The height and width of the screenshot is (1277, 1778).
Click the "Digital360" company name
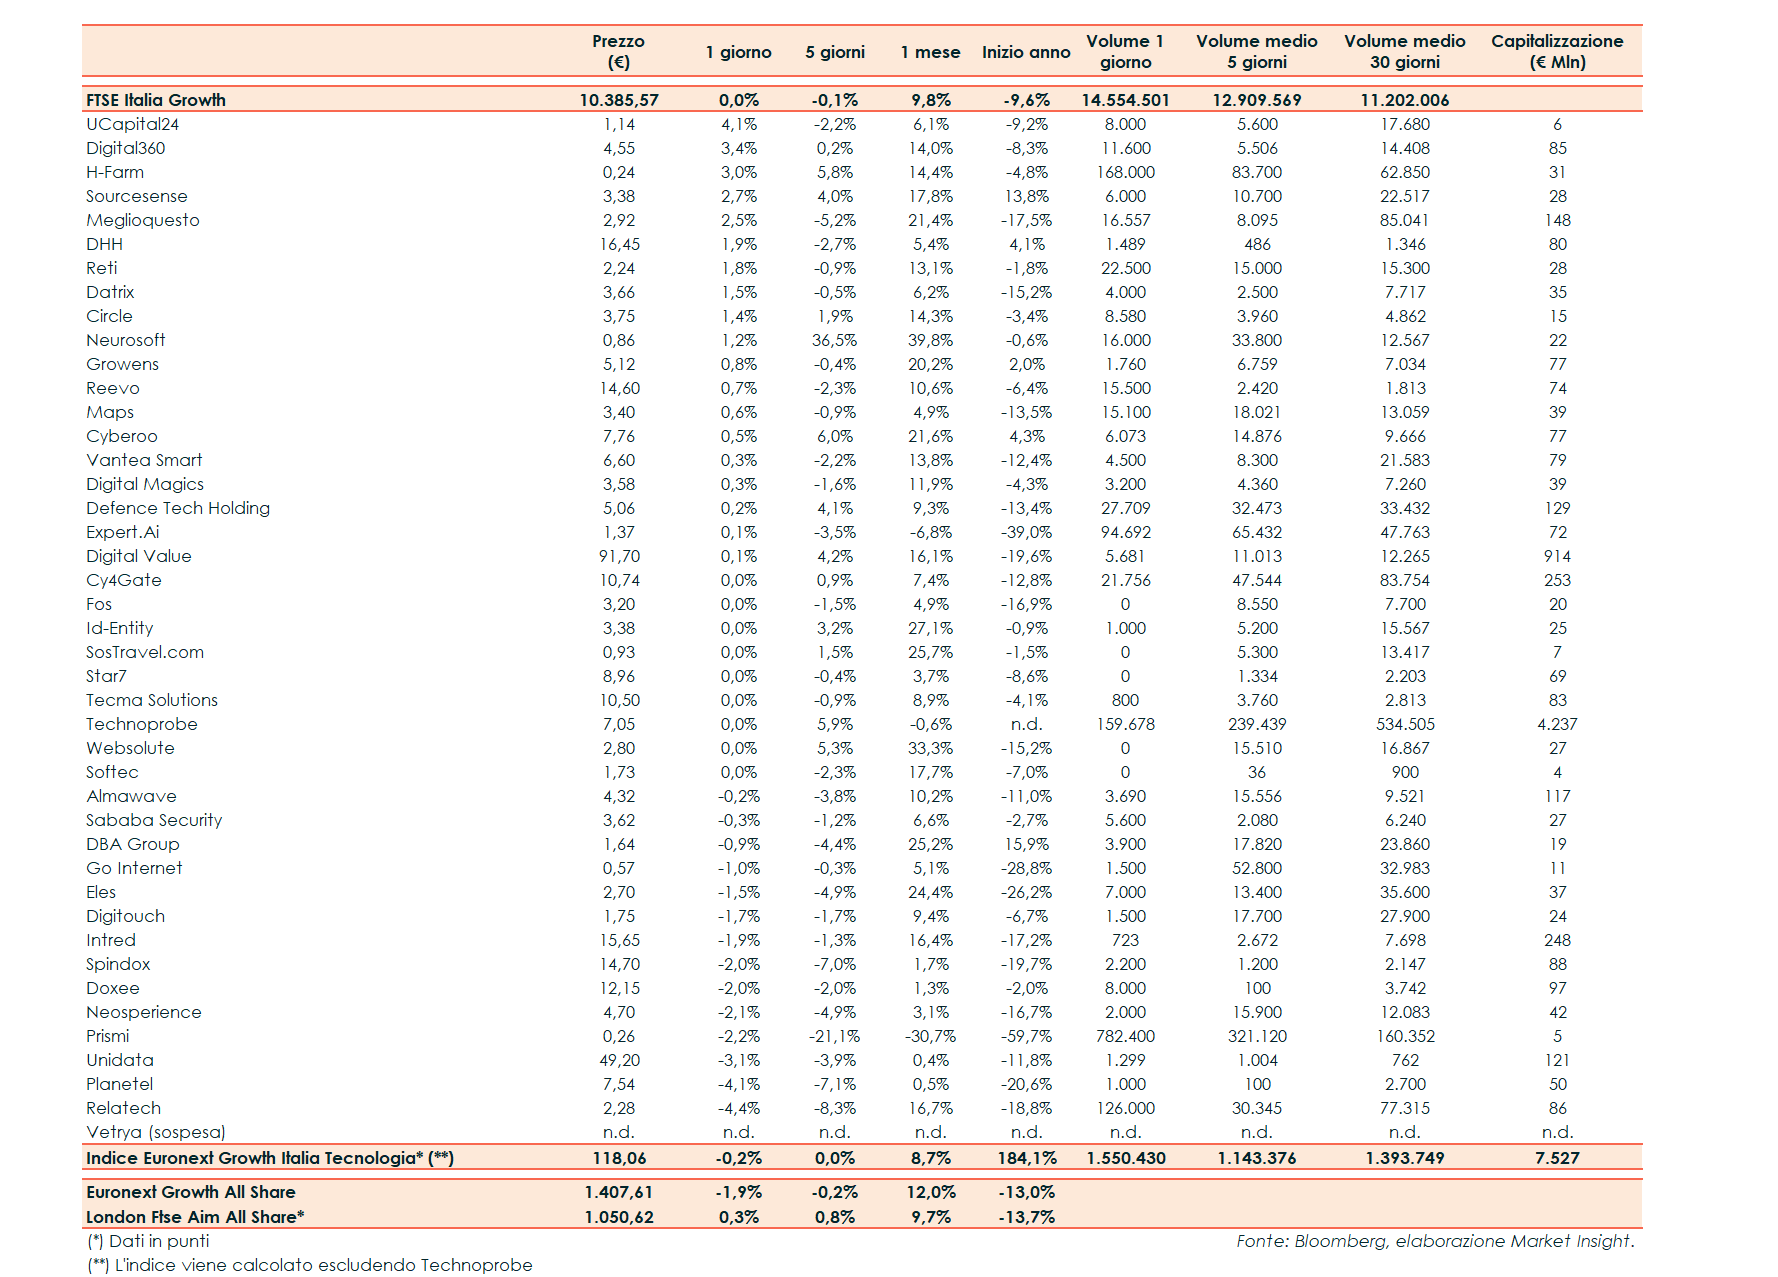126,148
